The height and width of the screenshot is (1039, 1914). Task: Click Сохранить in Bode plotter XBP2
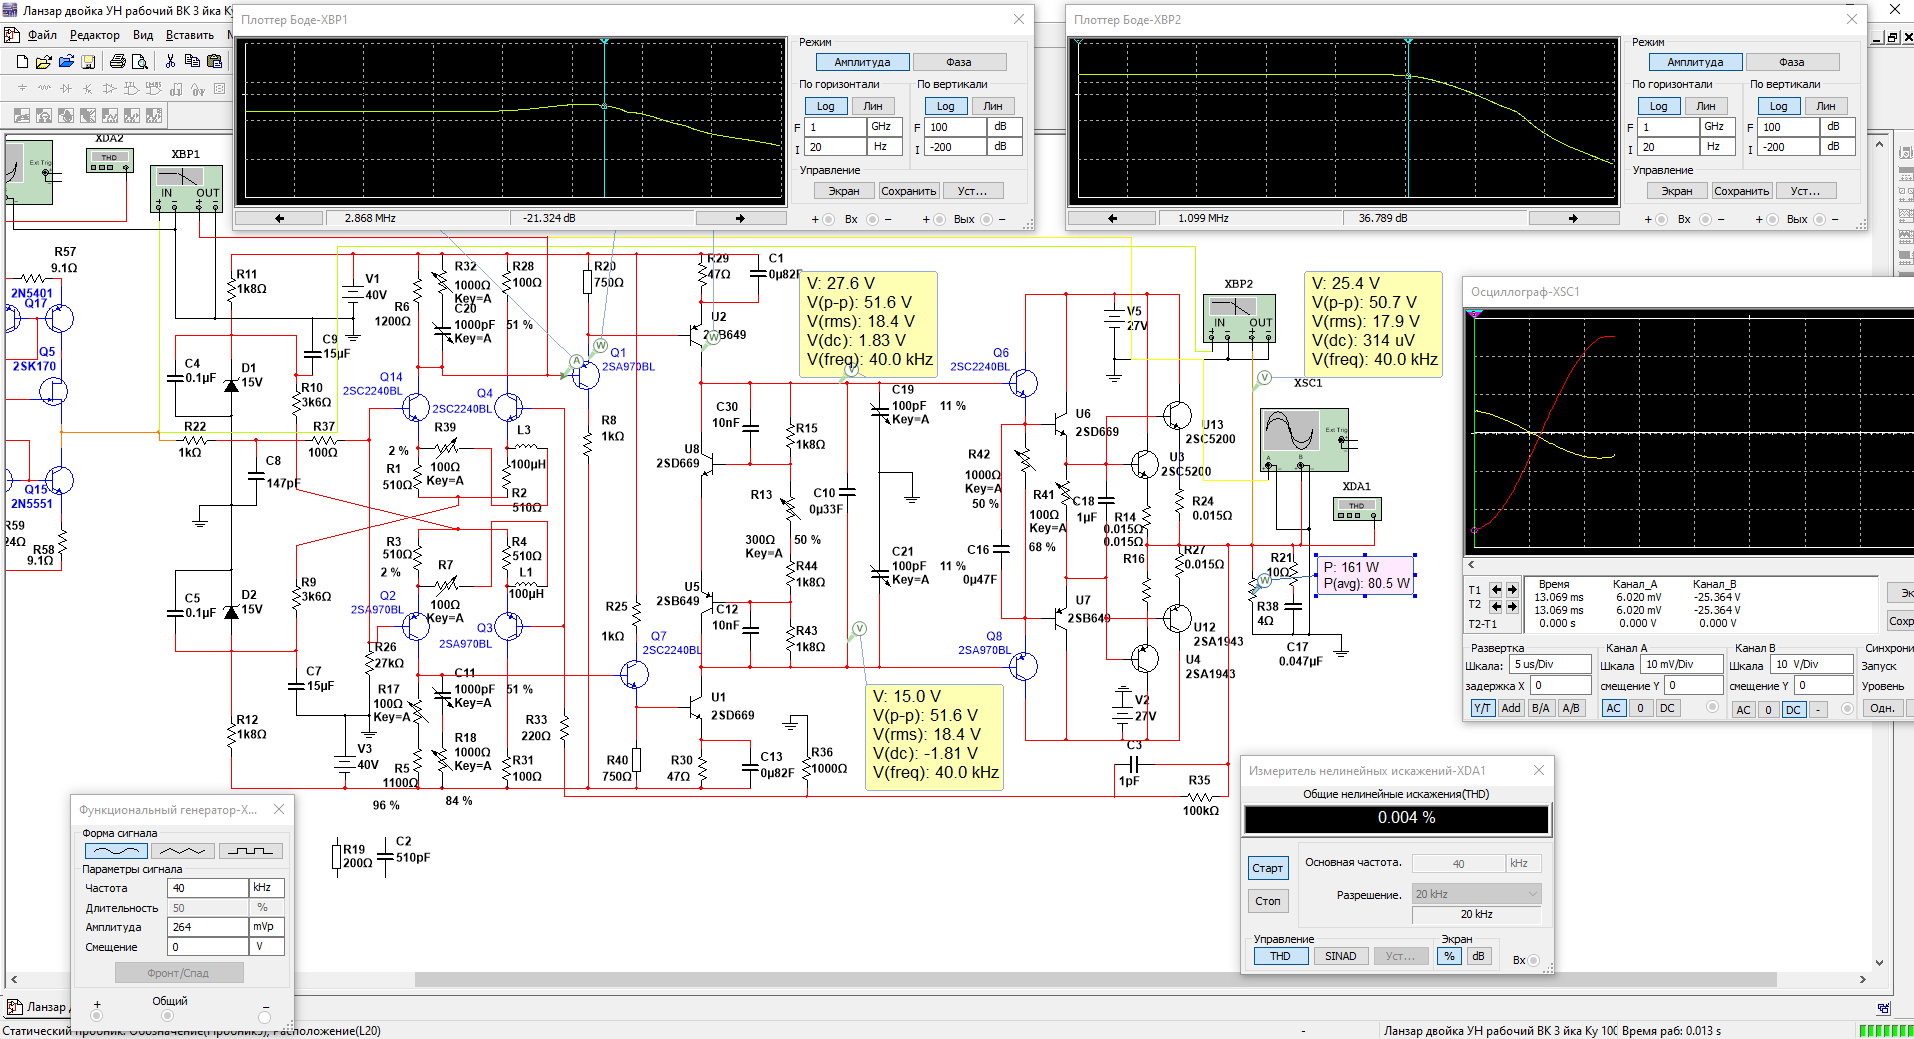click(x=1742, y=191)
